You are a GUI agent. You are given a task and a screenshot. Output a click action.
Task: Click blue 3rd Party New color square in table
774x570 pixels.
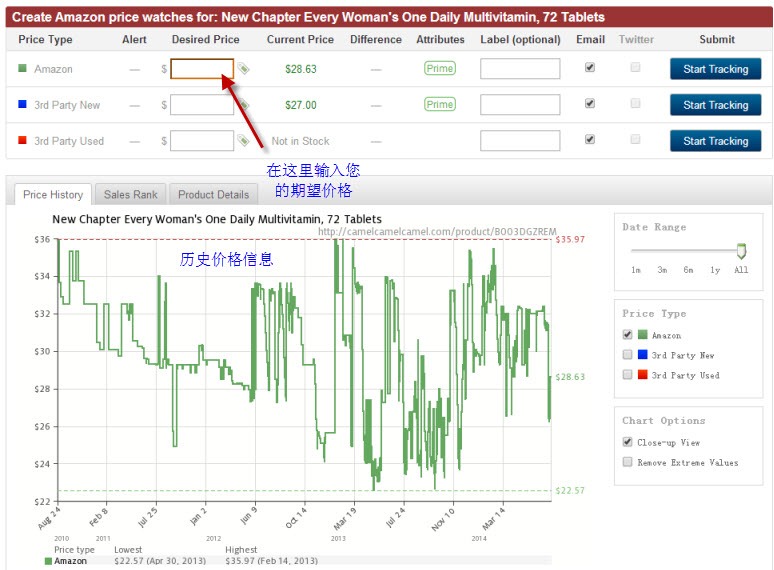point(22,104)
